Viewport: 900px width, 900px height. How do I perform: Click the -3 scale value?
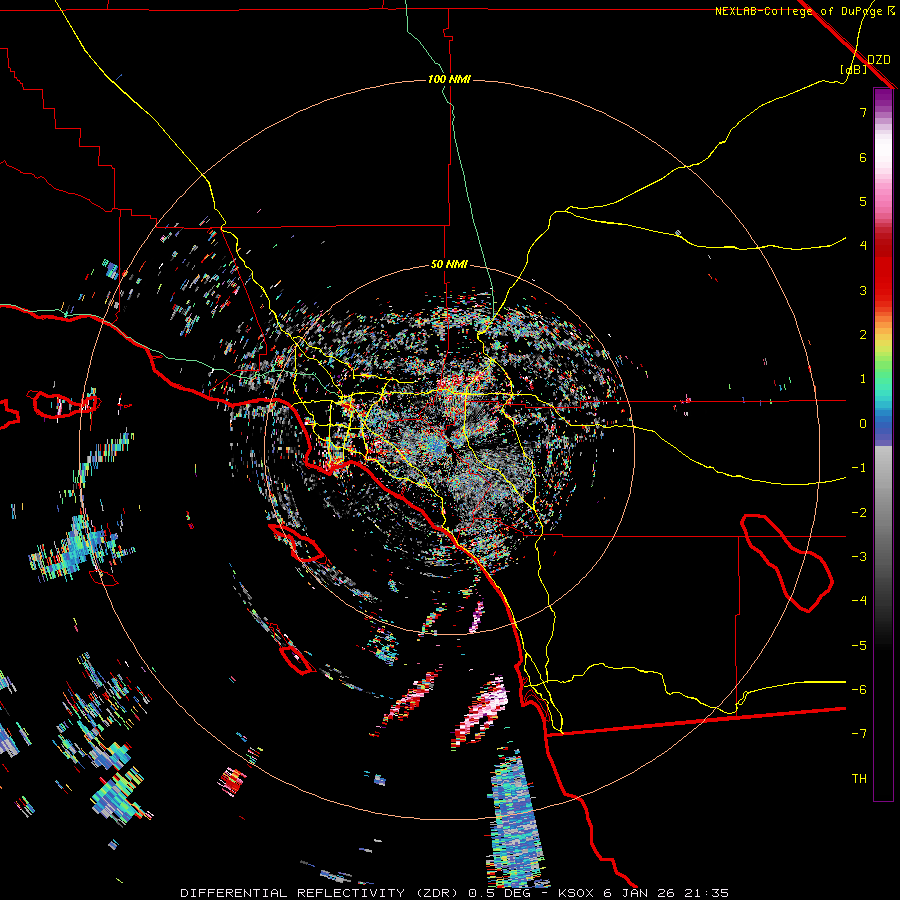[x=859, y=557]
